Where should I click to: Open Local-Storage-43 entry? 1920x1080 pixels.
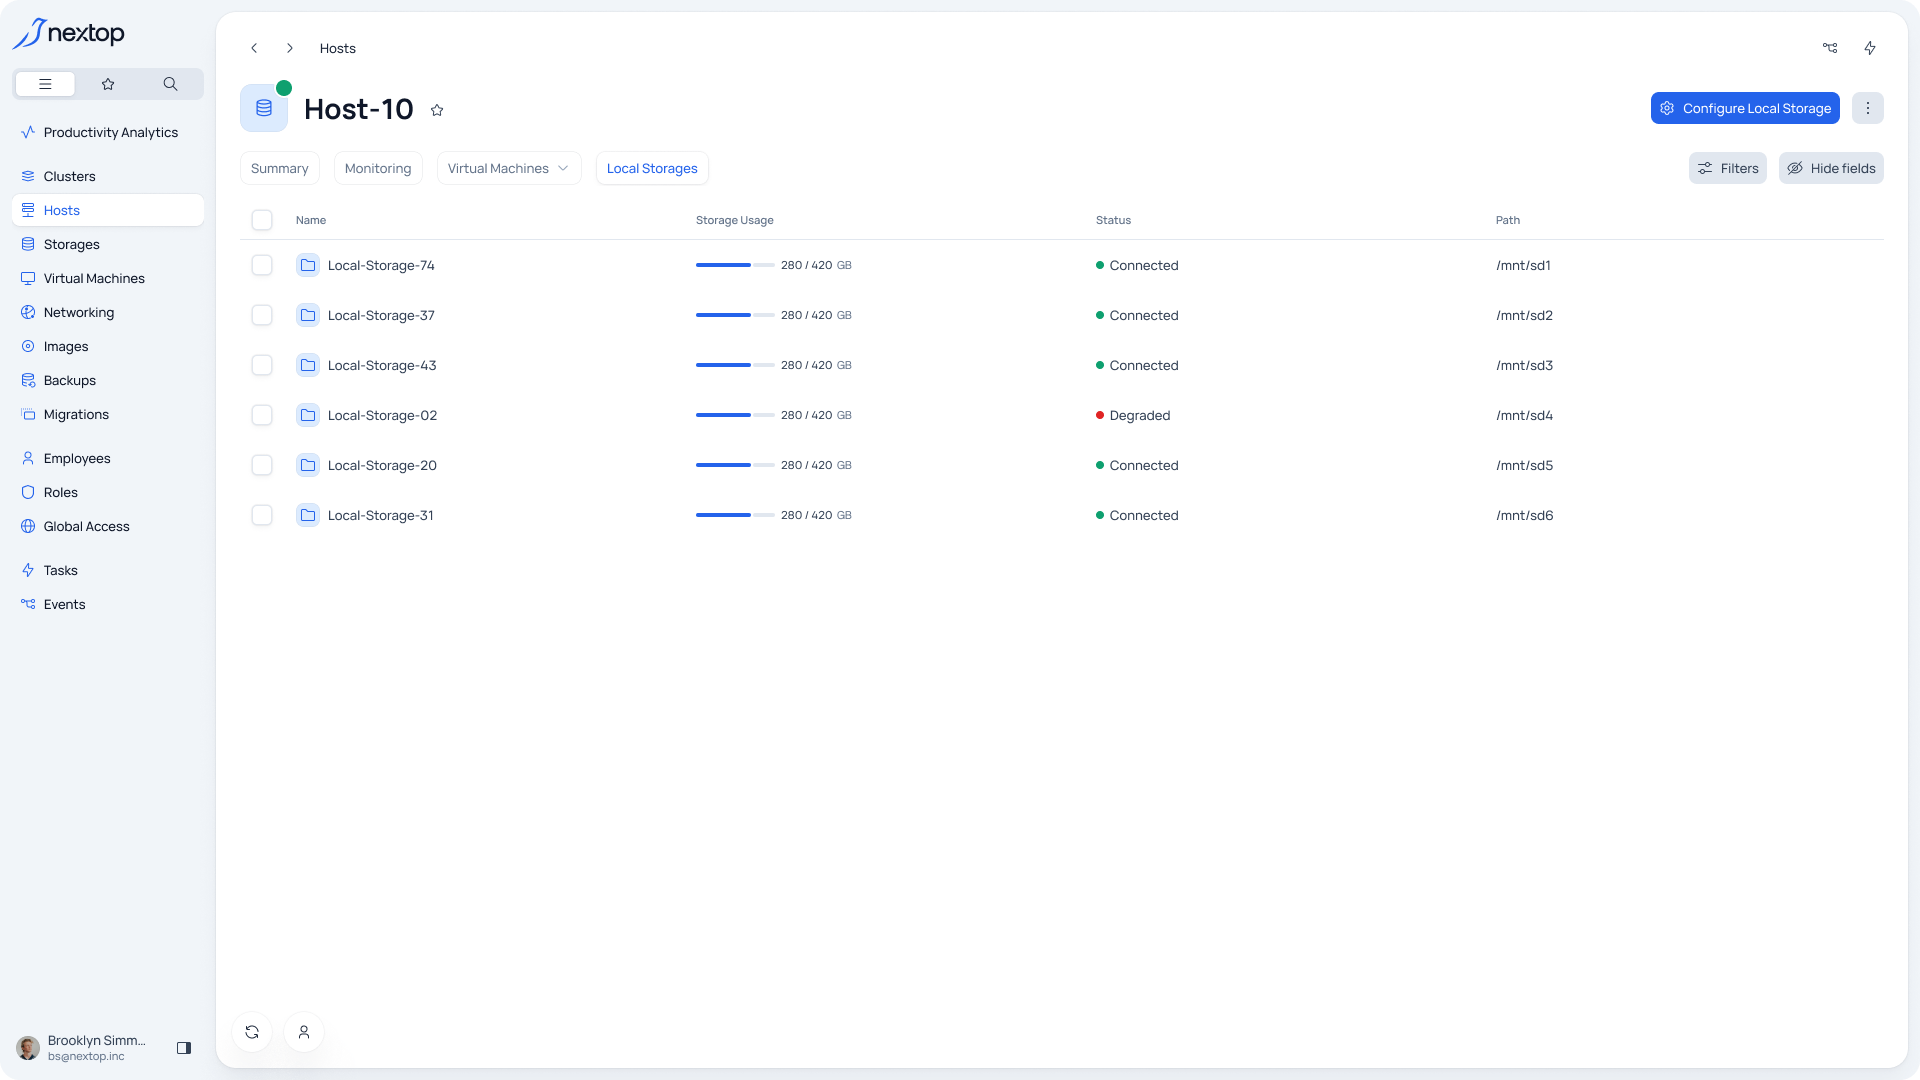382,365
